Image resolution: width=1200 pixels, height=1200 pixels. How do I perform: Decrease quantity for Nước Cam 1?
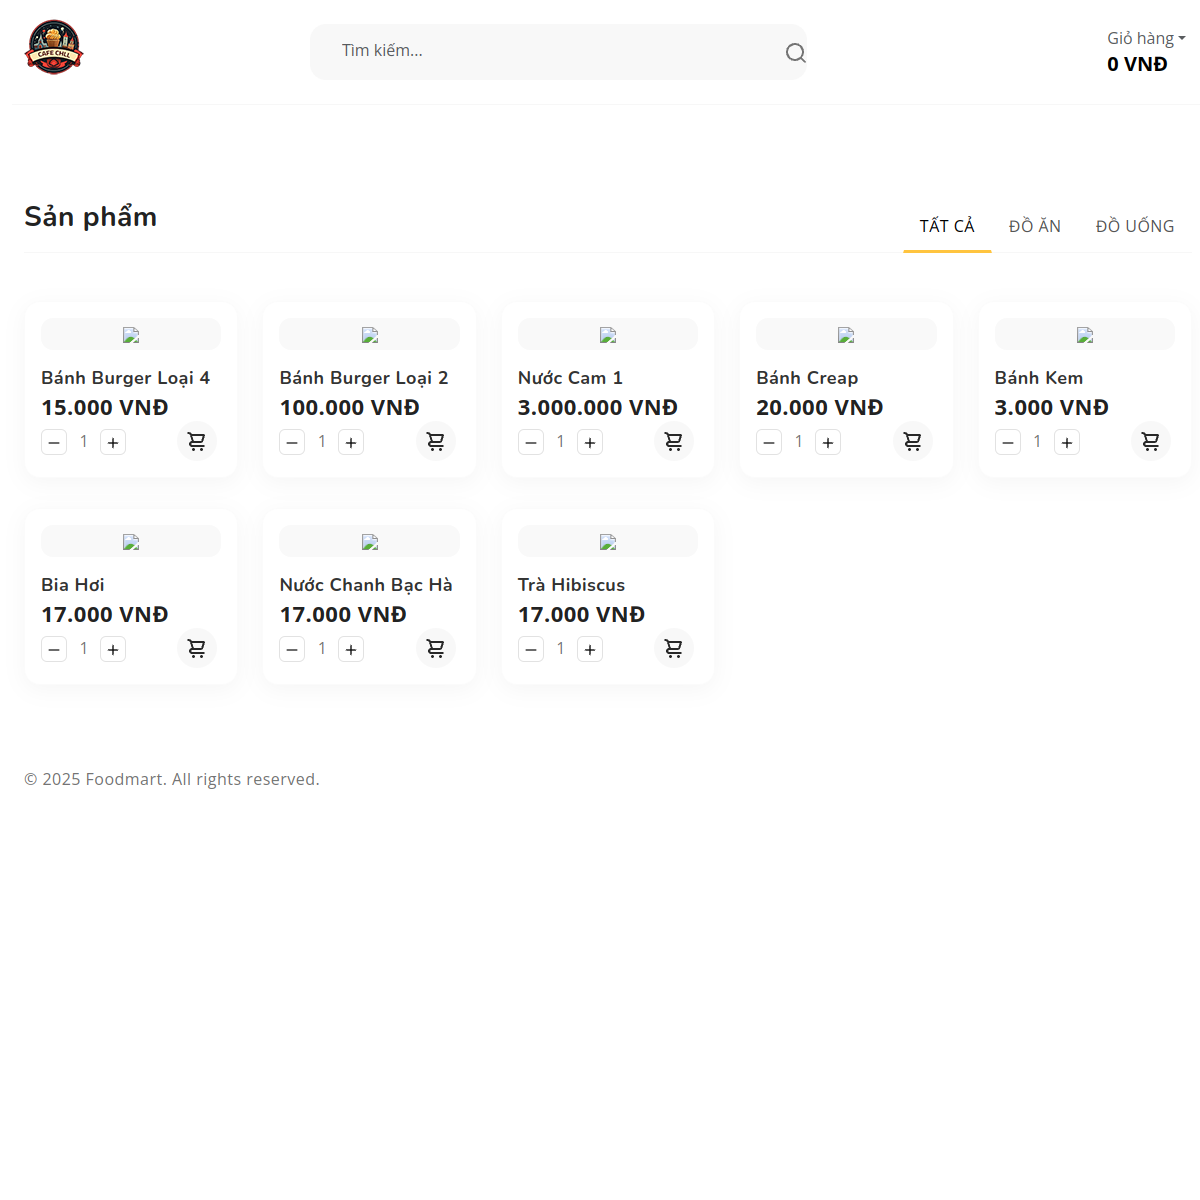pyautogui.click(x=531, y=442)
